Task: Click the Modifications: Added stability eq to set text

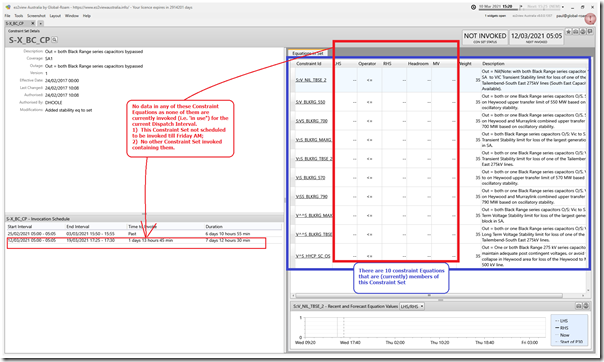Action: pos(69,110)
